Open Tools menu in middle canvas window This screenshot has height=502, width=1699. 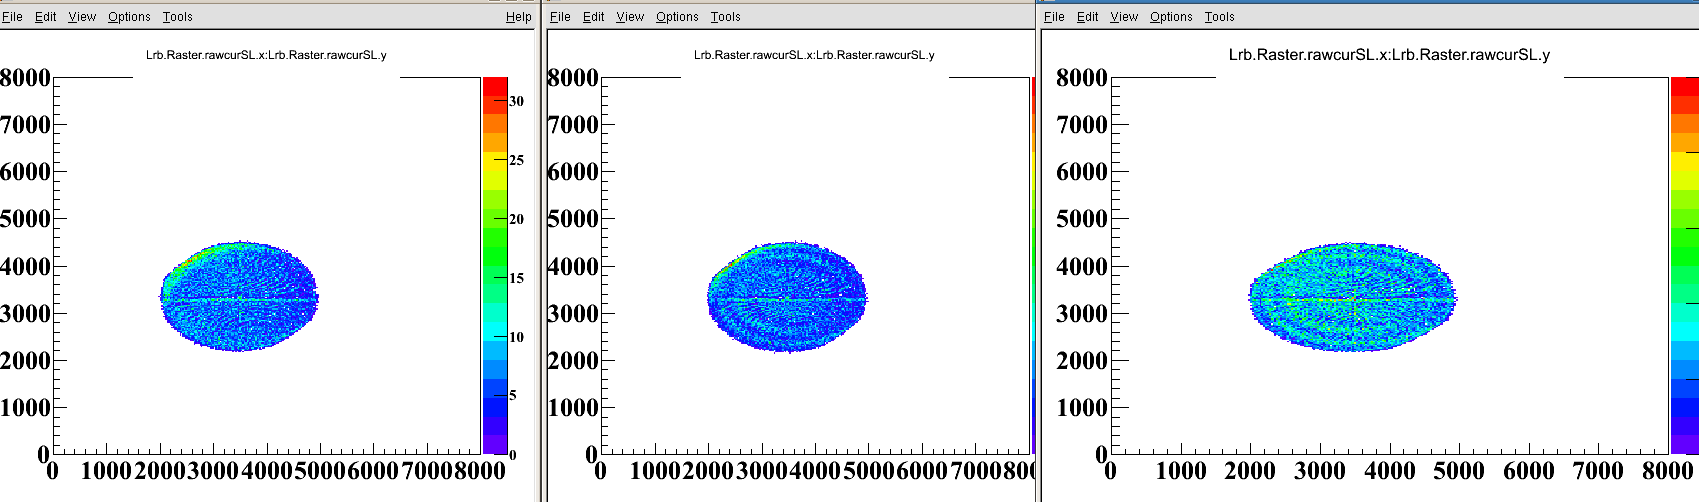(x=726, y=17)
